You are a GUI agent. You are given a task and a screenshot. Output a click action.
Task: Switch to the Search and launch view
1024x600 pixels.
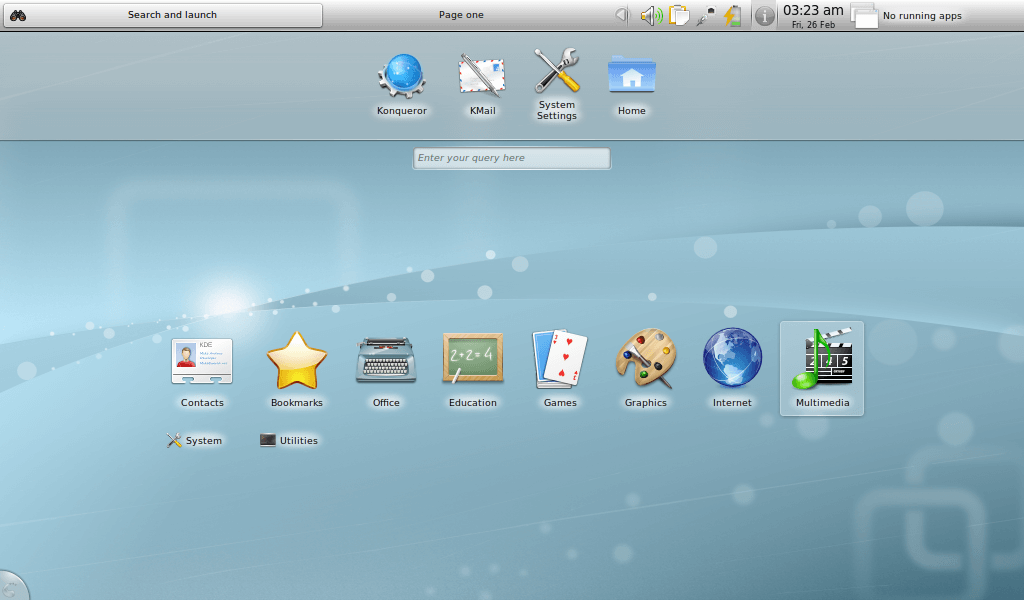coord(162,15)
